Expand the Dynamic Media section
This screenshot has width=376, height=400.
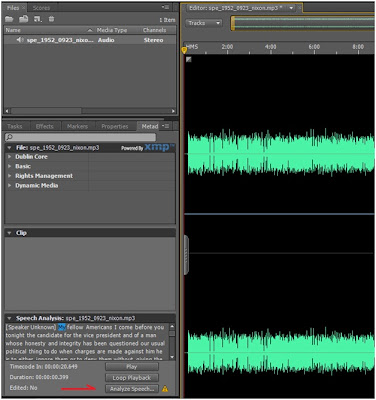pyautogui.click(x=10, y=186)
